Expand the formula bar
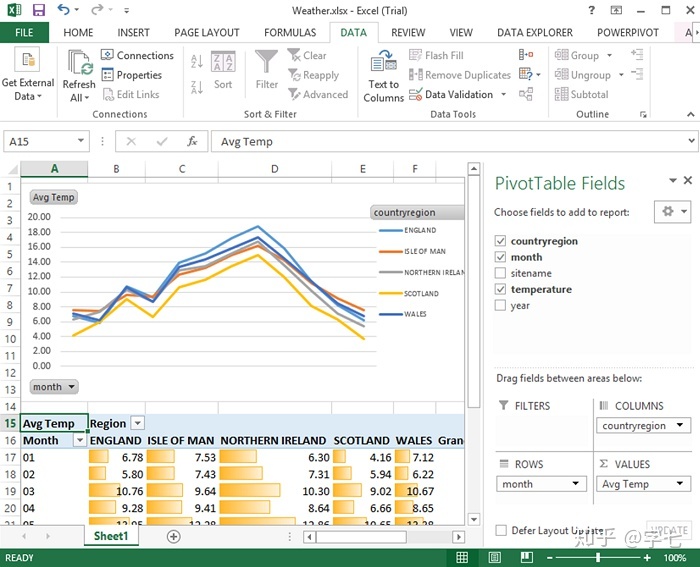Image resolution: width=700 pixels, height=567 pixels. (691, 141)
